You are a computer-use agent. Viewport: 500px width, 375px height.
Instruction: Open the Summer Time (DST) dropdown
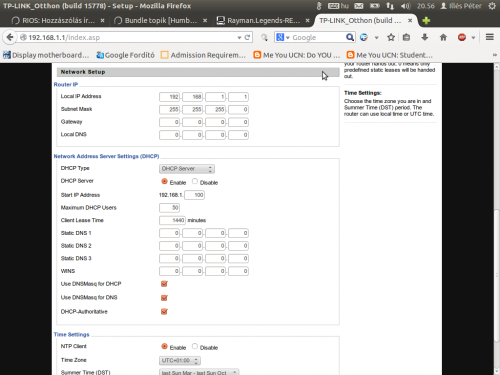[x=199, y=372]
